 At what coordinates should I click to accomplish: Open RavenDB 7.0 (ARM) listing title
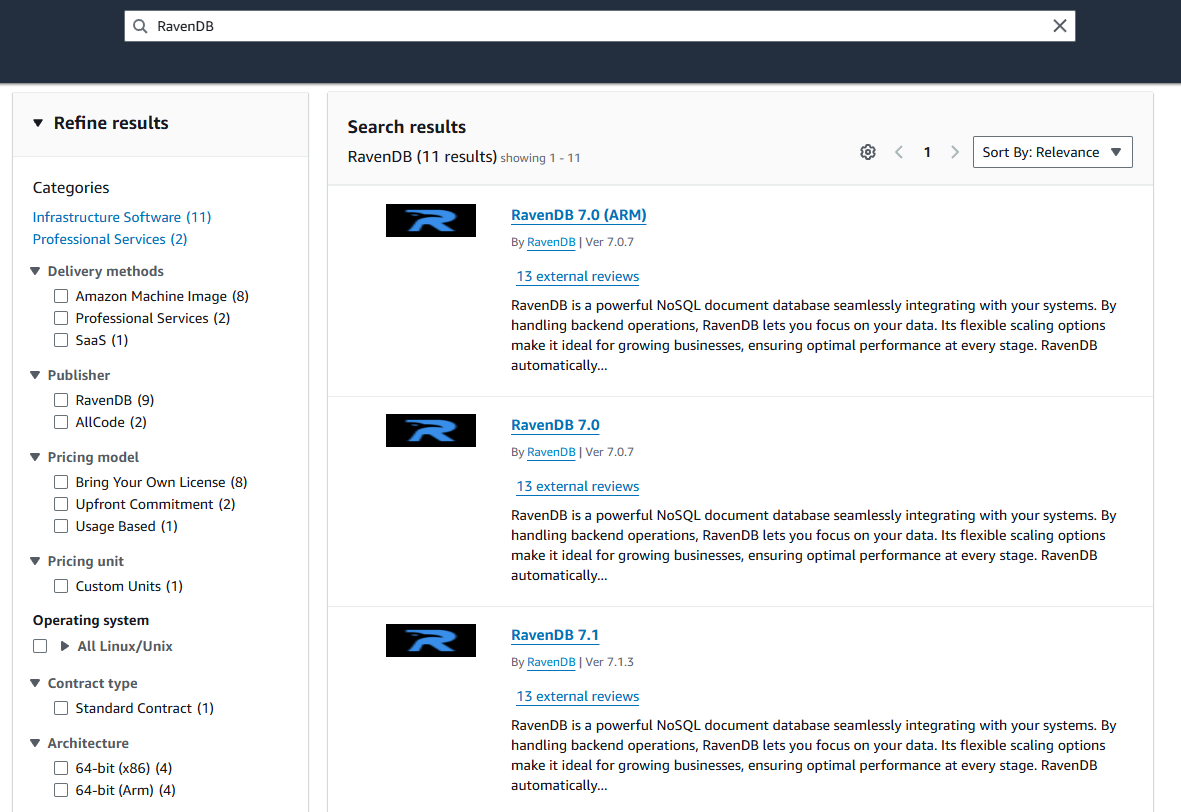click(578, 215)
